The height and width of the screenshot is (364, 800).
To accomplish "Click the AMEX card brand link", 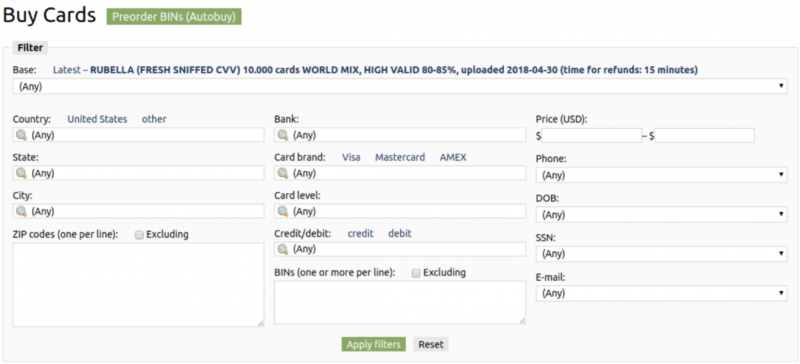I will [x=453, y=157].
